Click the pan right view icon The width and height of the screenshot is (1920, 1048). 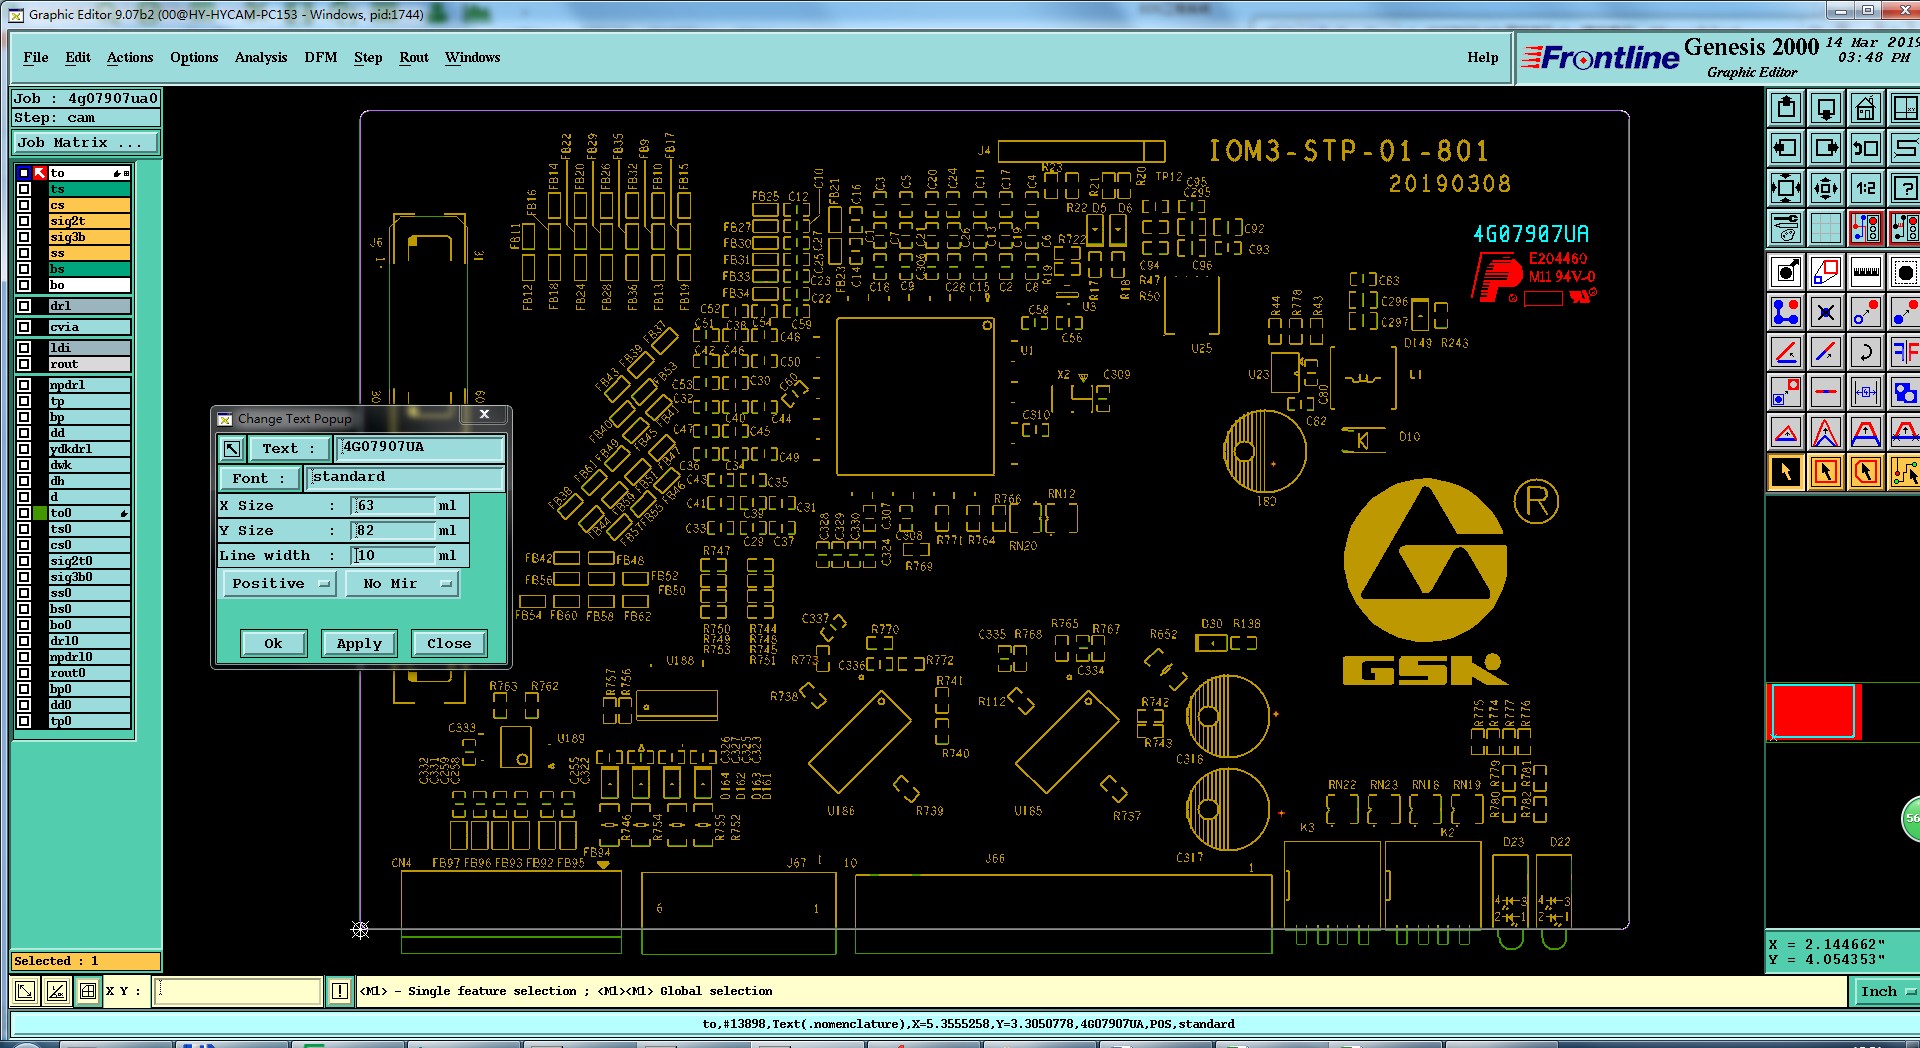(1826, 148)
